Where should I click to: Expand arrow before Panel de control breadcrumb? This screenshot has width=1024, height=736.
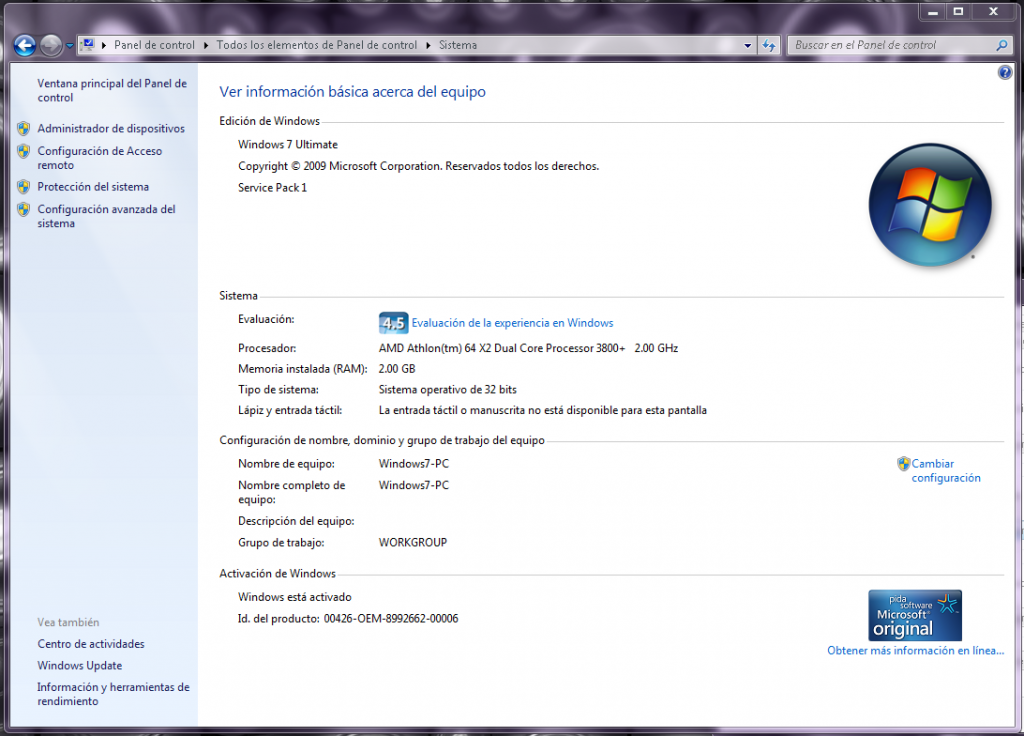(x=104, y=45)
